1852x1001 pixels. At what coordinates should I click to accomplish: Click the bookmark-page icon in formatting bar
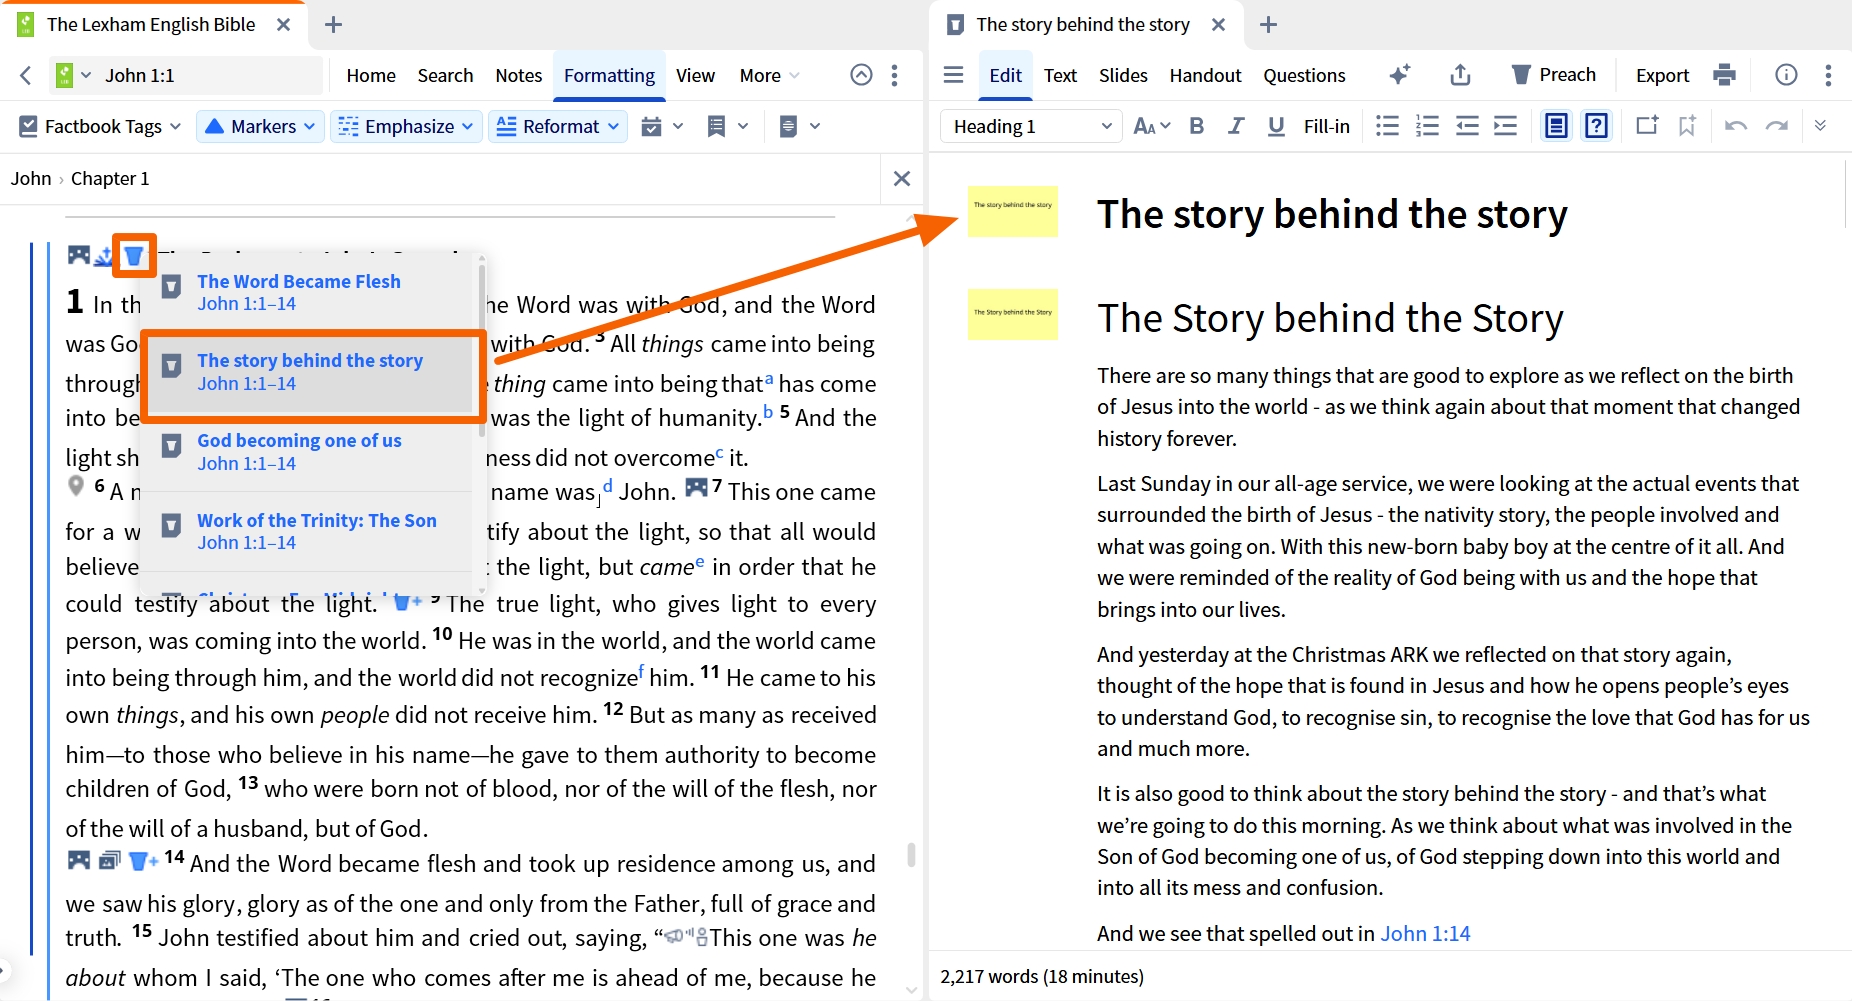coord(716,126)
